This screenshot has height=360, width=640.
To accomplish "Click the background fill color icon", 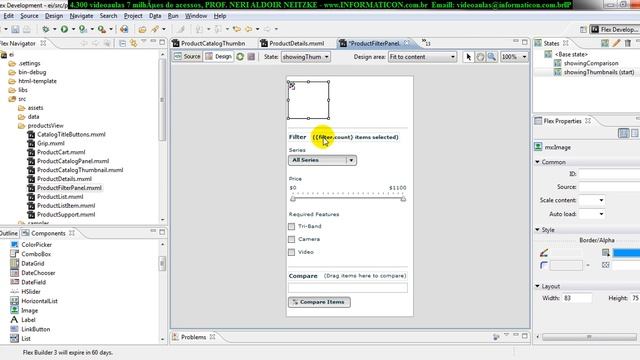I will (x=605, y=253).
